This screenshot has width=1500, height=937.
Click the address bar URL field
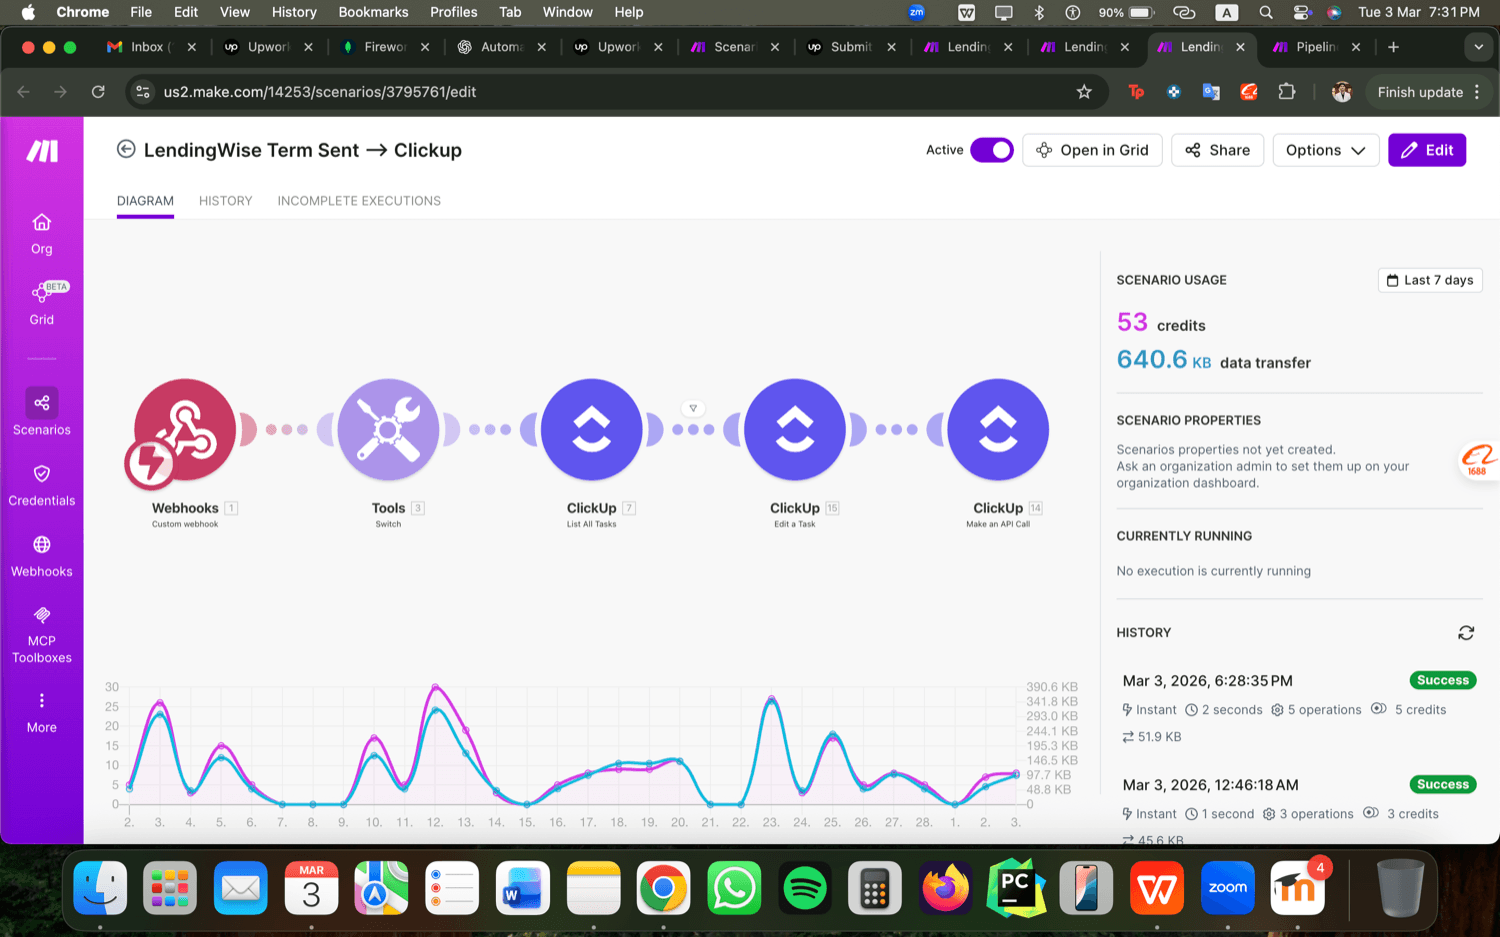[x=618, y=92]
